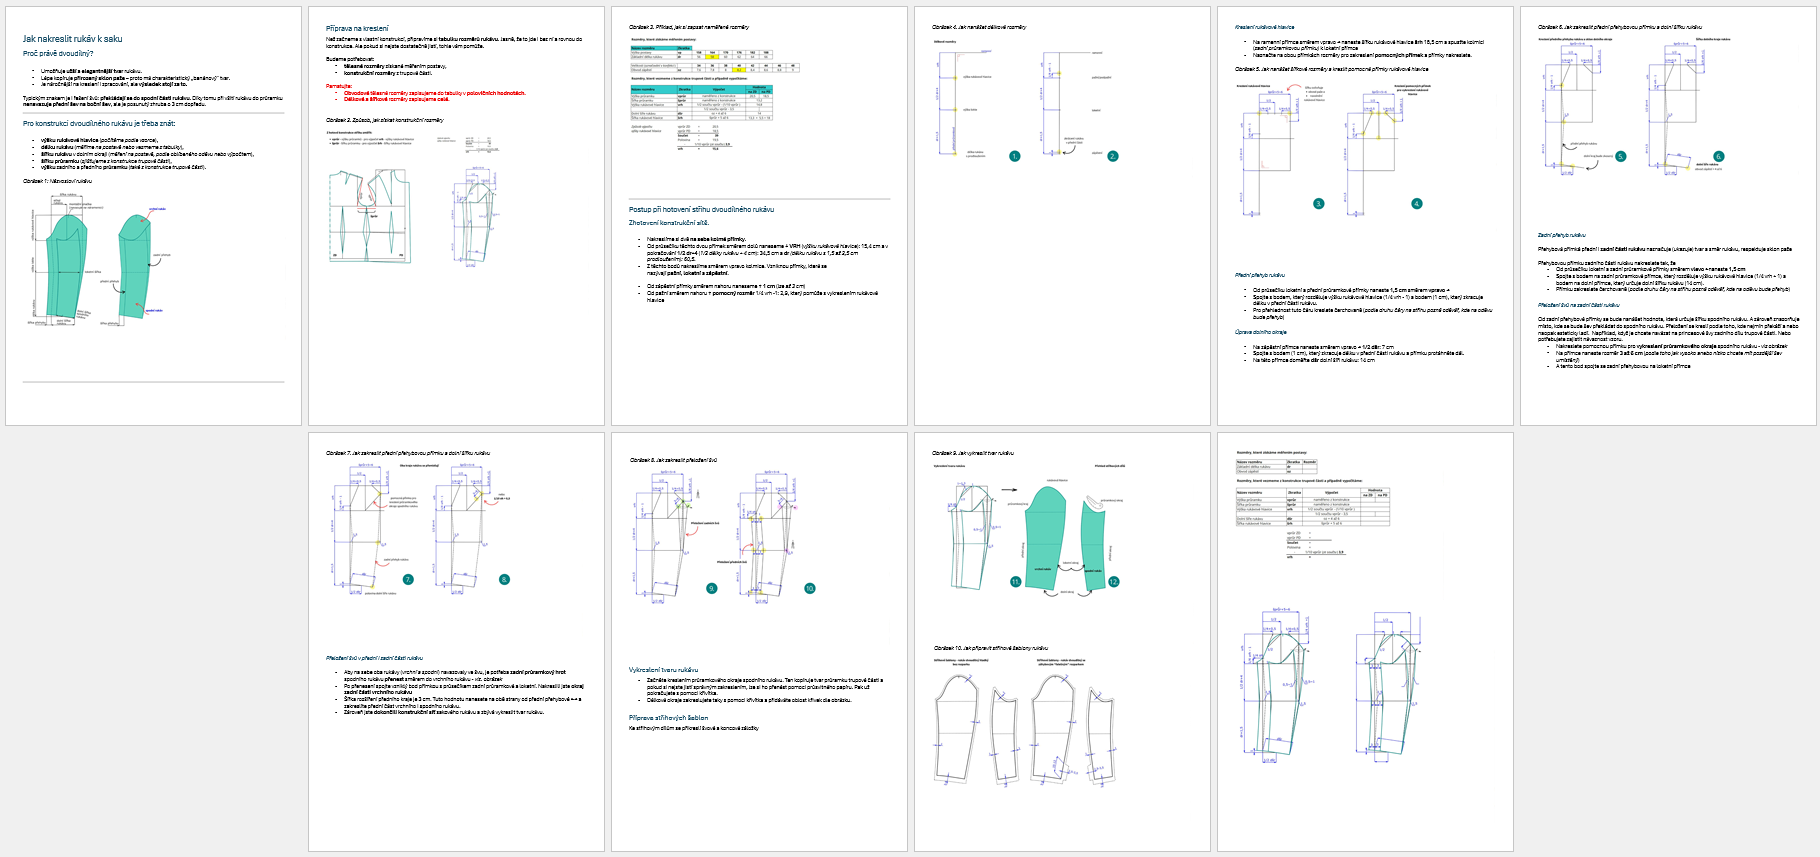1820x857 pixels.
Task: Select the teal circle numbered 10
Action: pyautogui.click(x=810, y=588)
